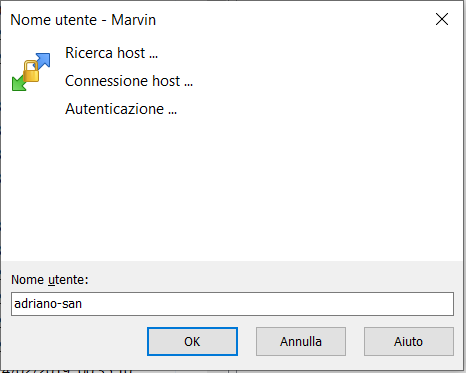This screenshot has height=373, width=466.
Task: Select the Connessione host status line
Action: coord(129,81)
